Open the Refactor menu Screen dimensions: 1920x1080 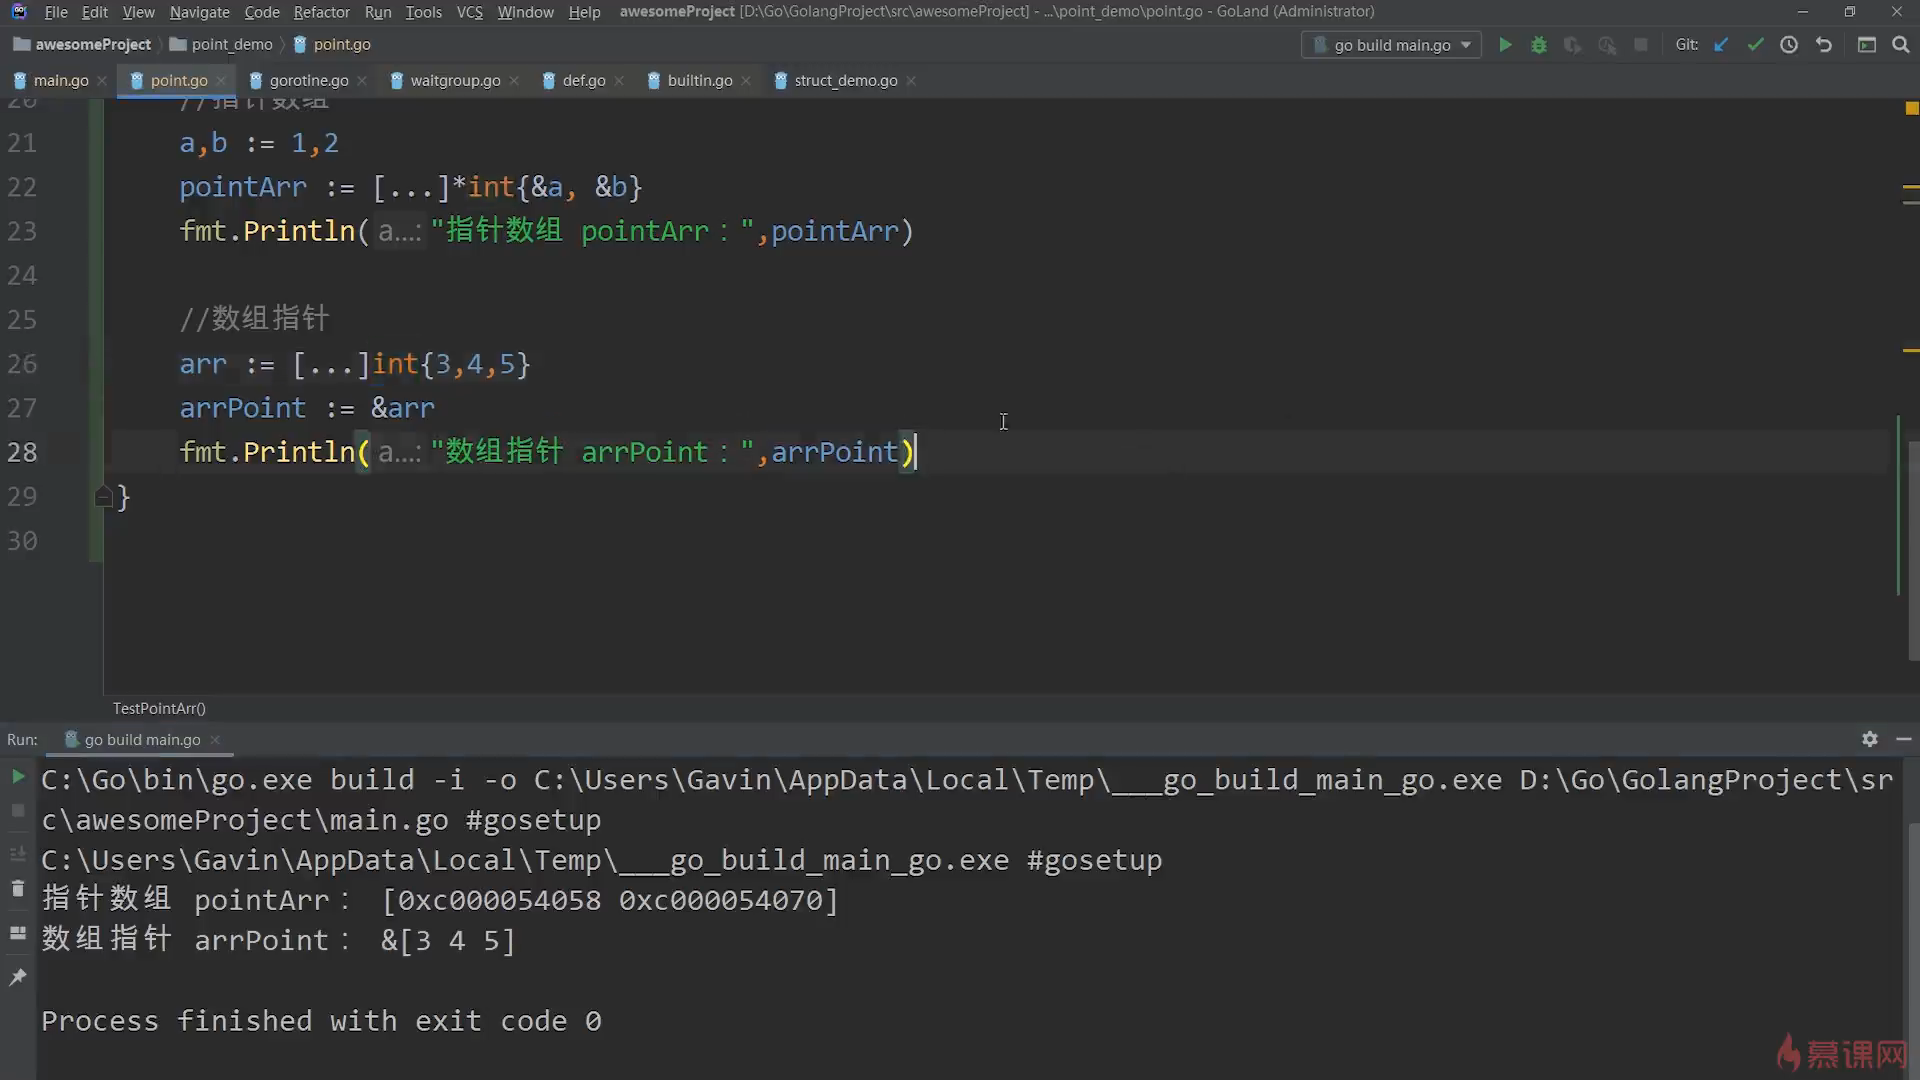pyautogui.click(x=321, y=12)
